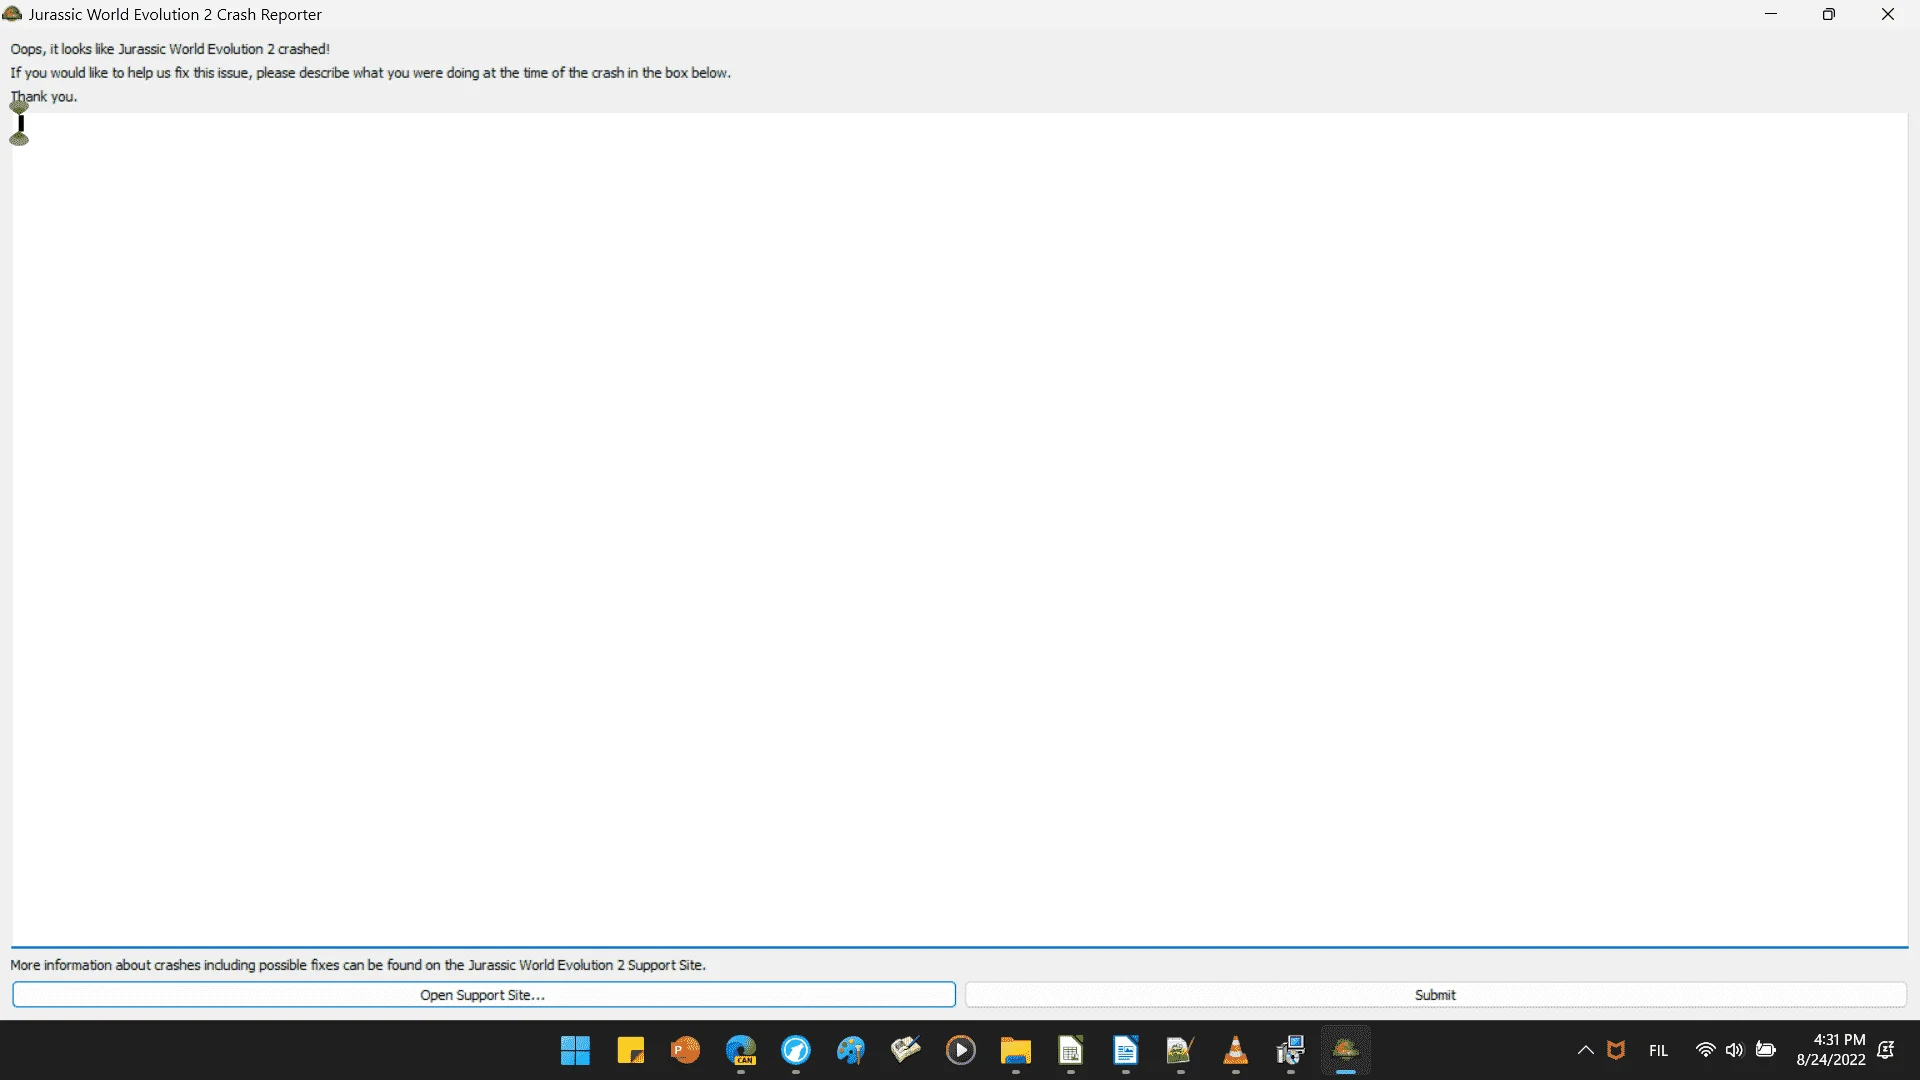
Task: Select Jurassic World Crash Reporter taskbar icon
Action: click(1346, 1050)
